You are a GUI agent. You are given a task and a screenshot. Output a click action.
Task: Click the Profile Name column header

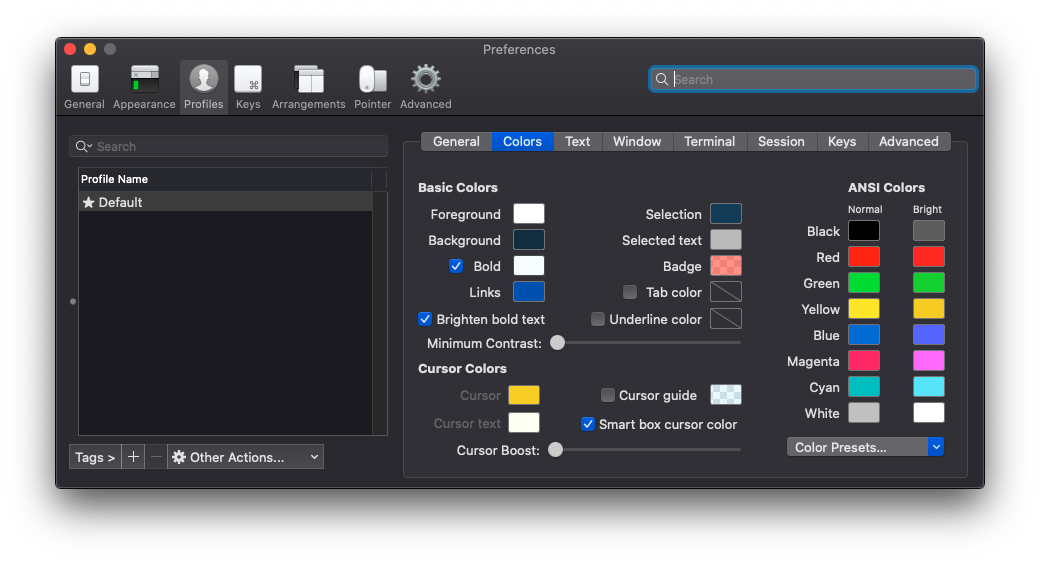(226, 179)
